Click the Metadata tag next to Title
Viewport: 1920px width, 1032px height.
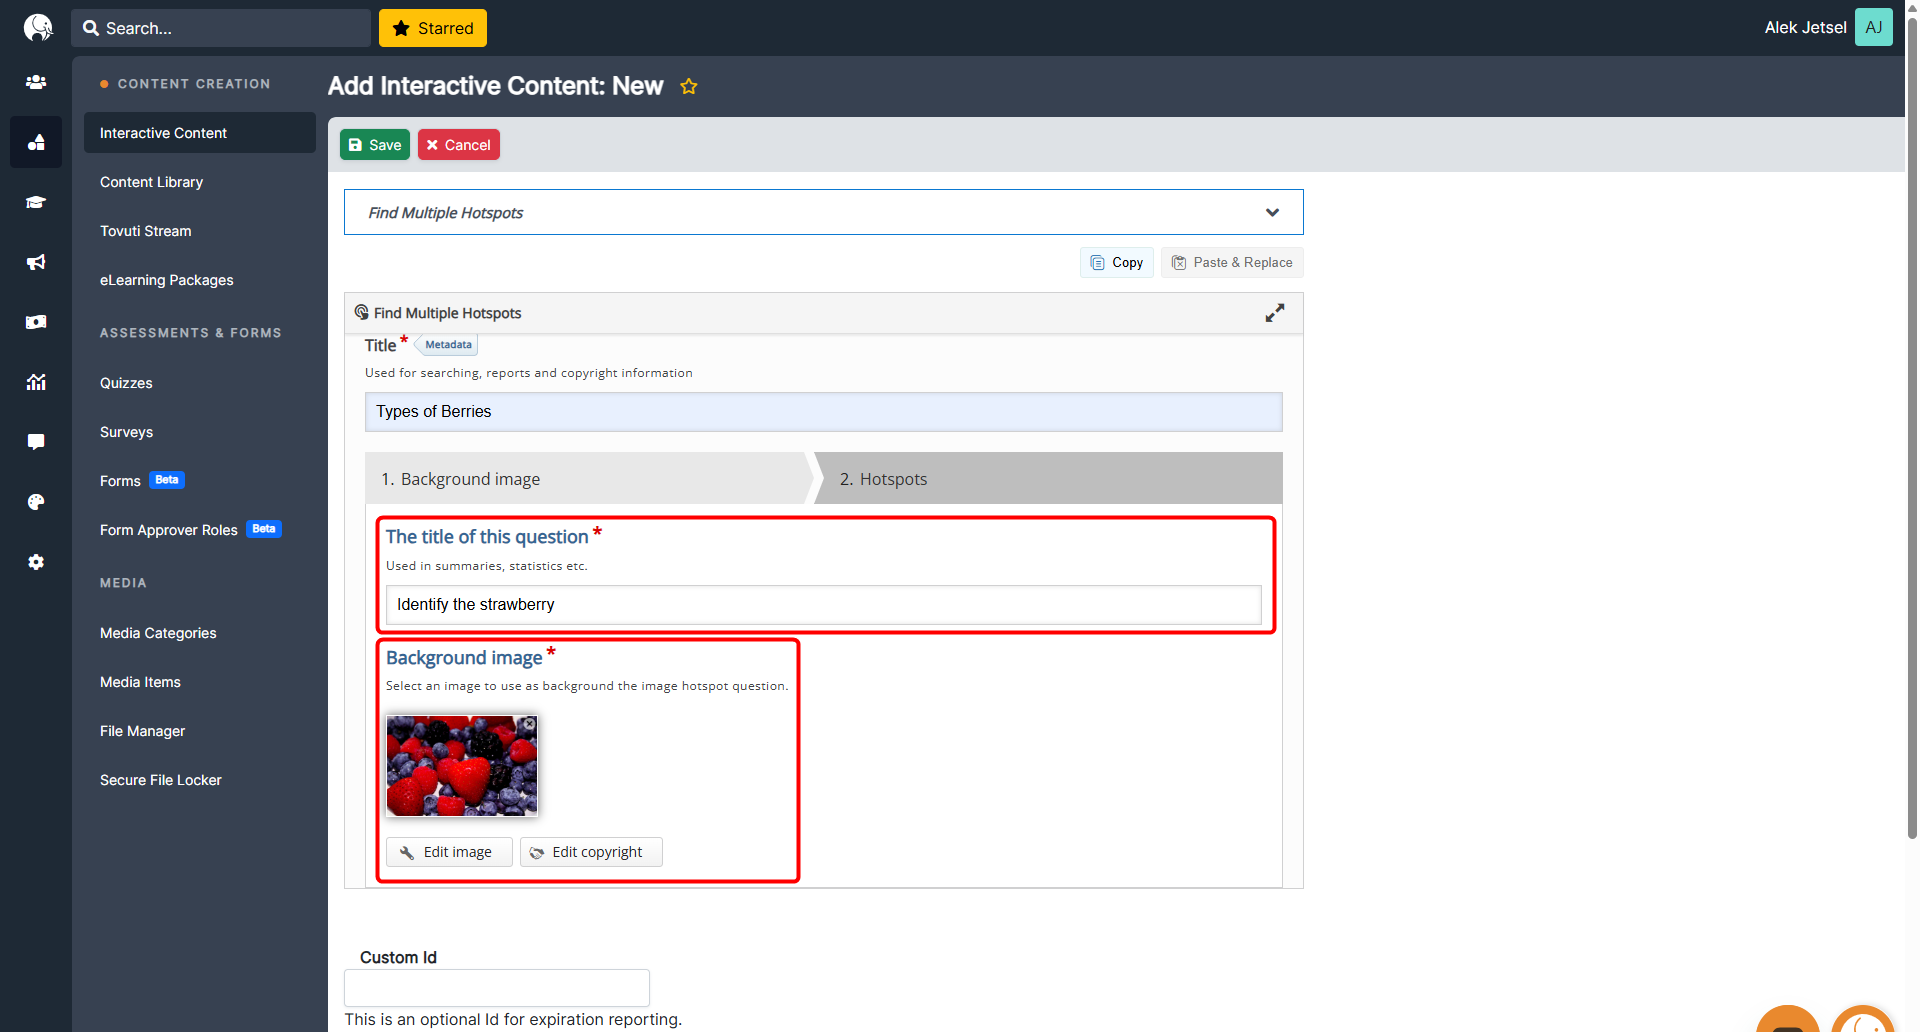pyautogui.click(x=447, y=344)
